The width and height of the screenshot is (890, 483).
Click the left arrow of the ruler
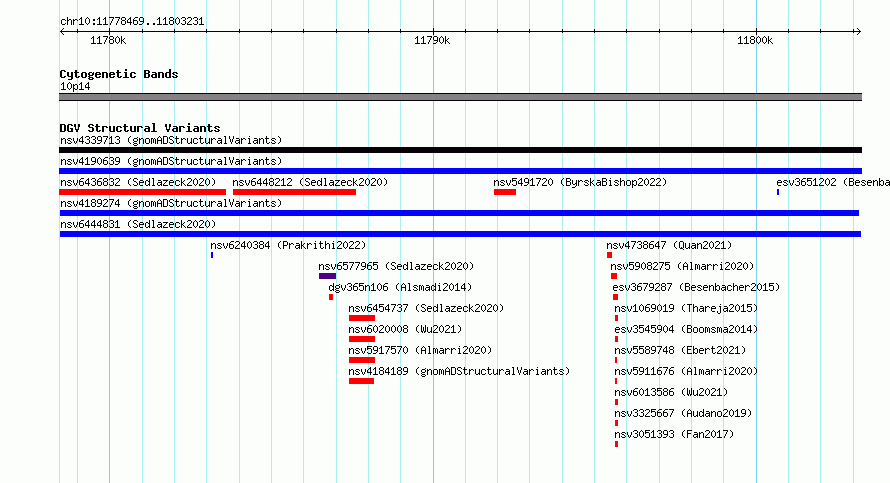tap(62, 32)
